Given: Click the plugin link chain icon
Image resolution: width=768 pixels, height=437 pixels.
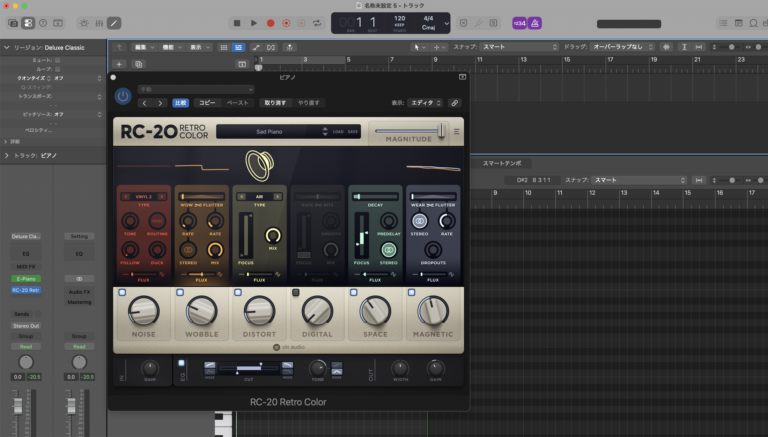Looking at the screenshot, I should coord(455,103).
